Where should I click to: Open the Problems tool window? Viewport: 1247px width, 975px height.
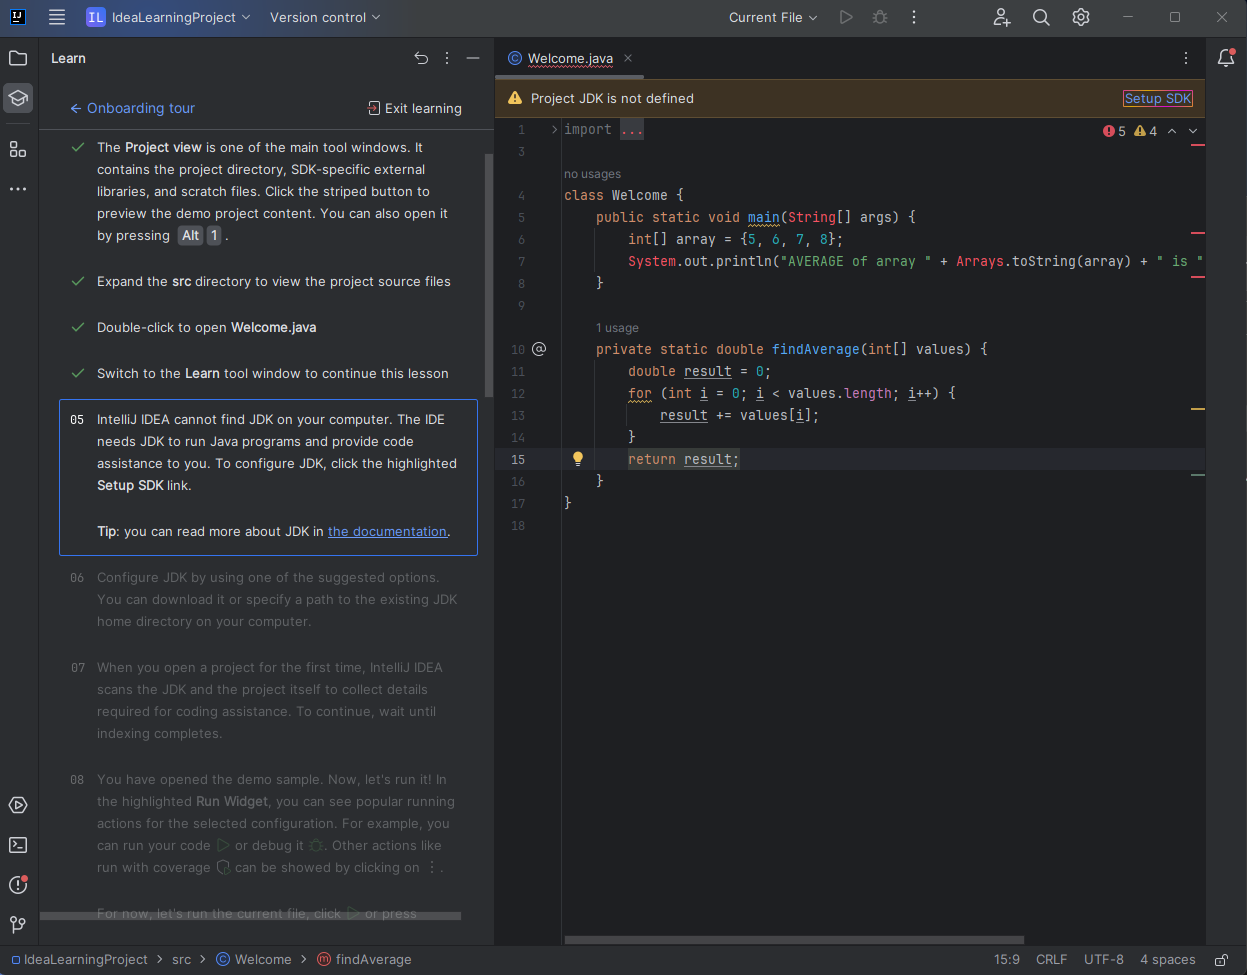point(18,885)
